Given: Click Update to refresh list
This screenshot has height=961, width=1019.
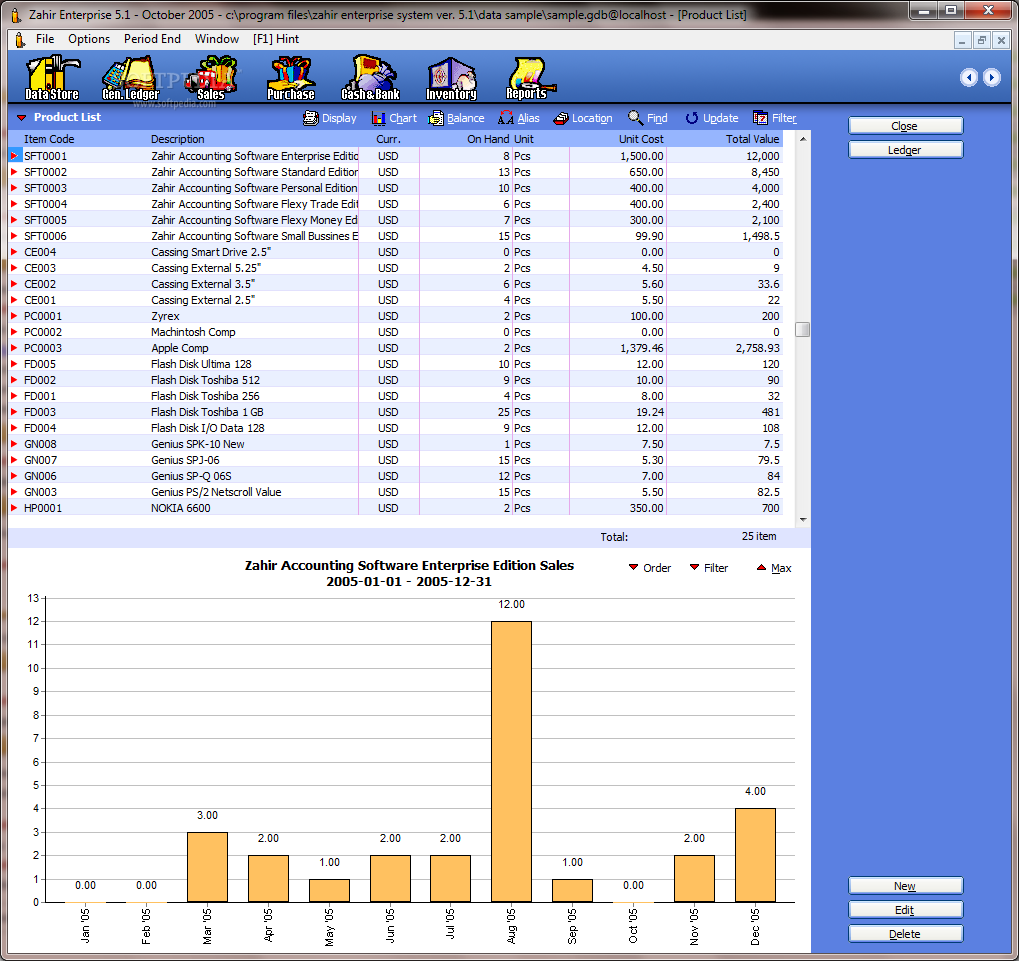Looking at the screenshot, I should tap(712, 118).
